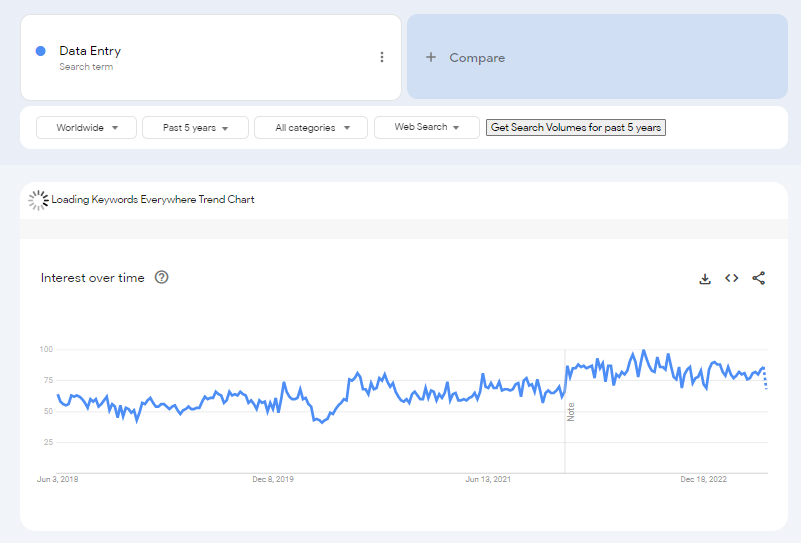Expand the Worldwide region dropdown
The width and height of the screenshot is (801, 543).
(86, 128)
